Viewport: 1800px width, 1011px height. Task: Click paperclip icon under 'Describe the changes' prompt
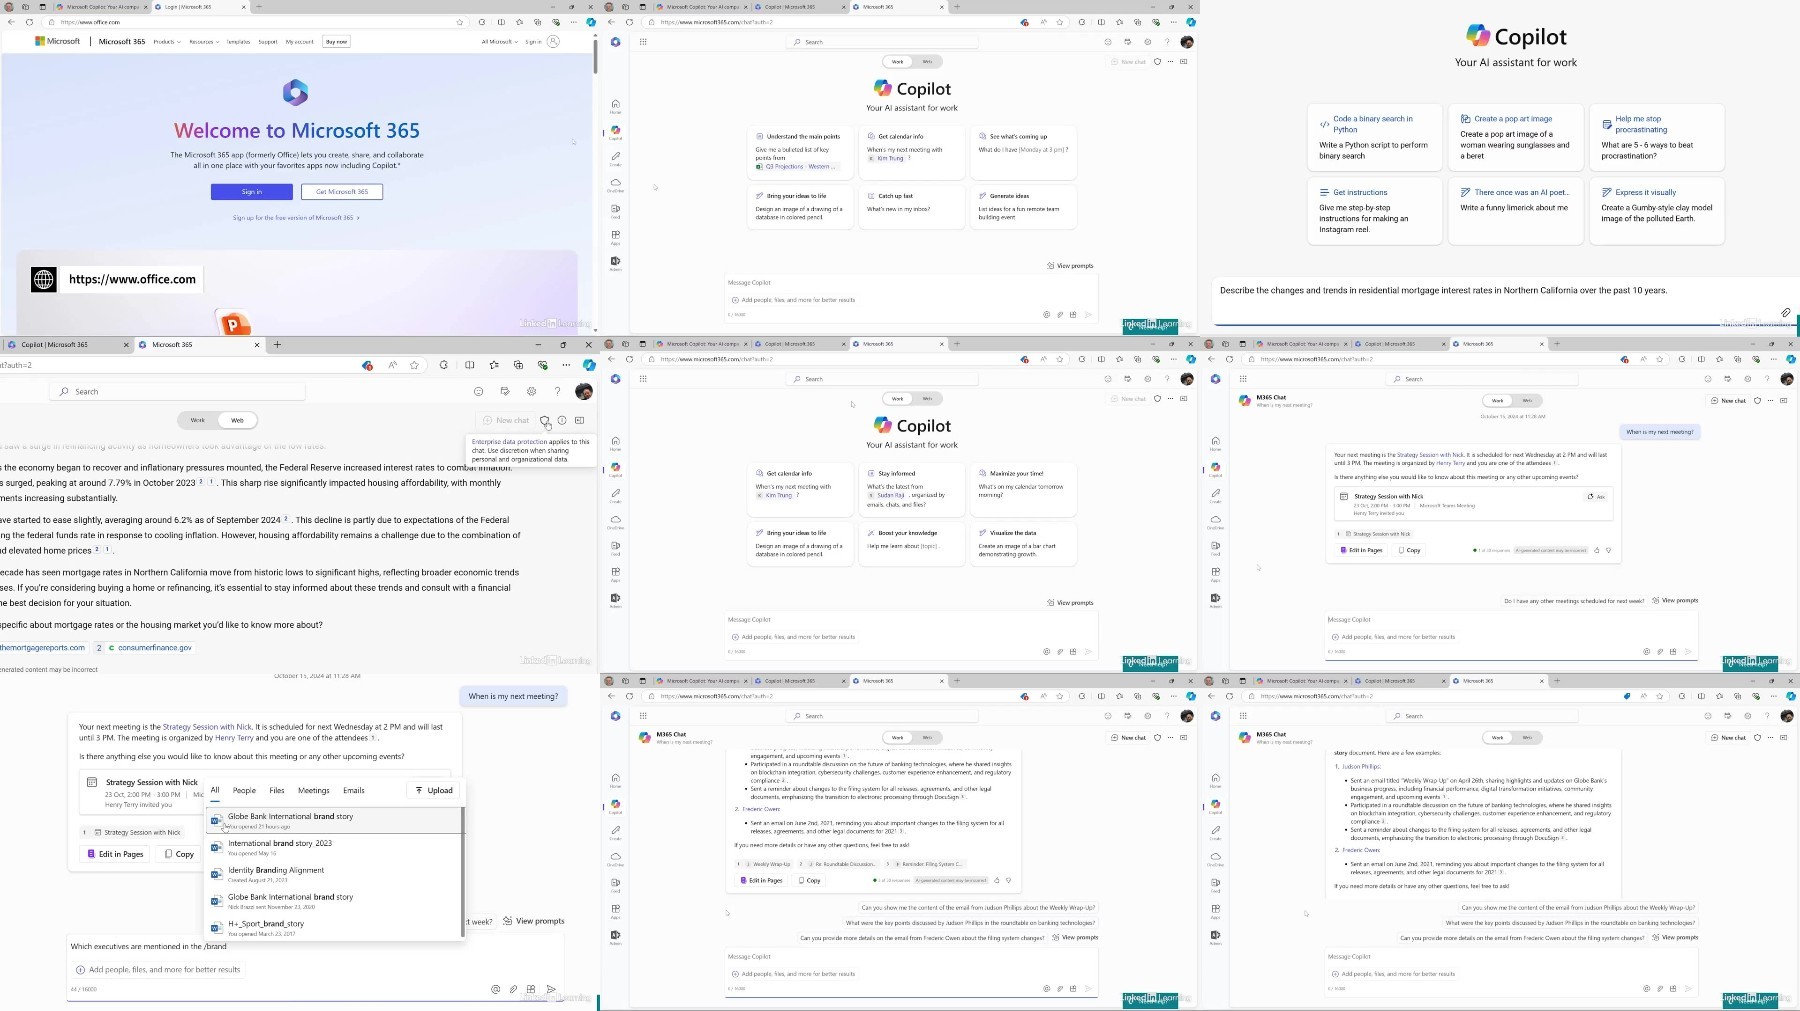[x=1786, y=313]
